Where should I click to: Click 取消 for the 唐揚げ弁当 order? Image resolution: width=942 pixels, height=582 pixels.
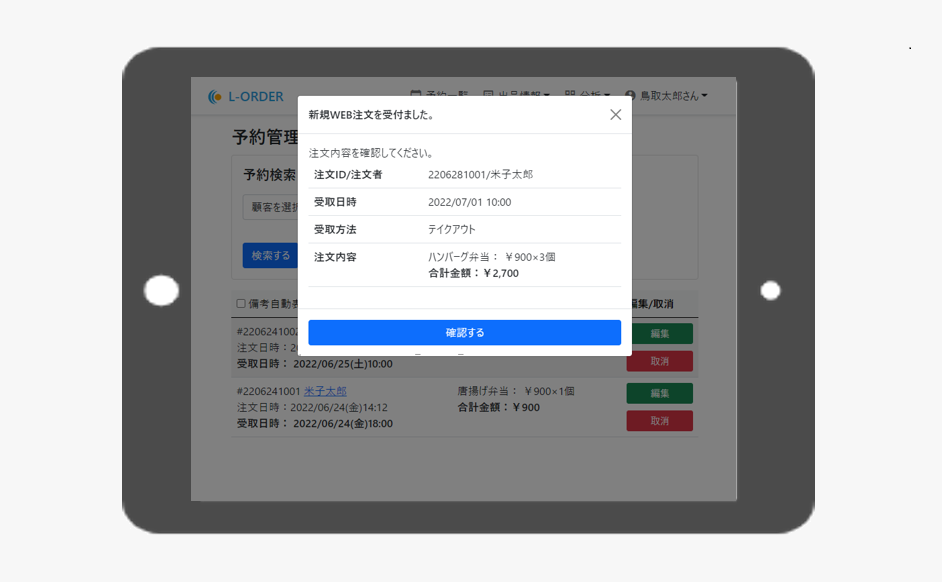tap(659, 421)
